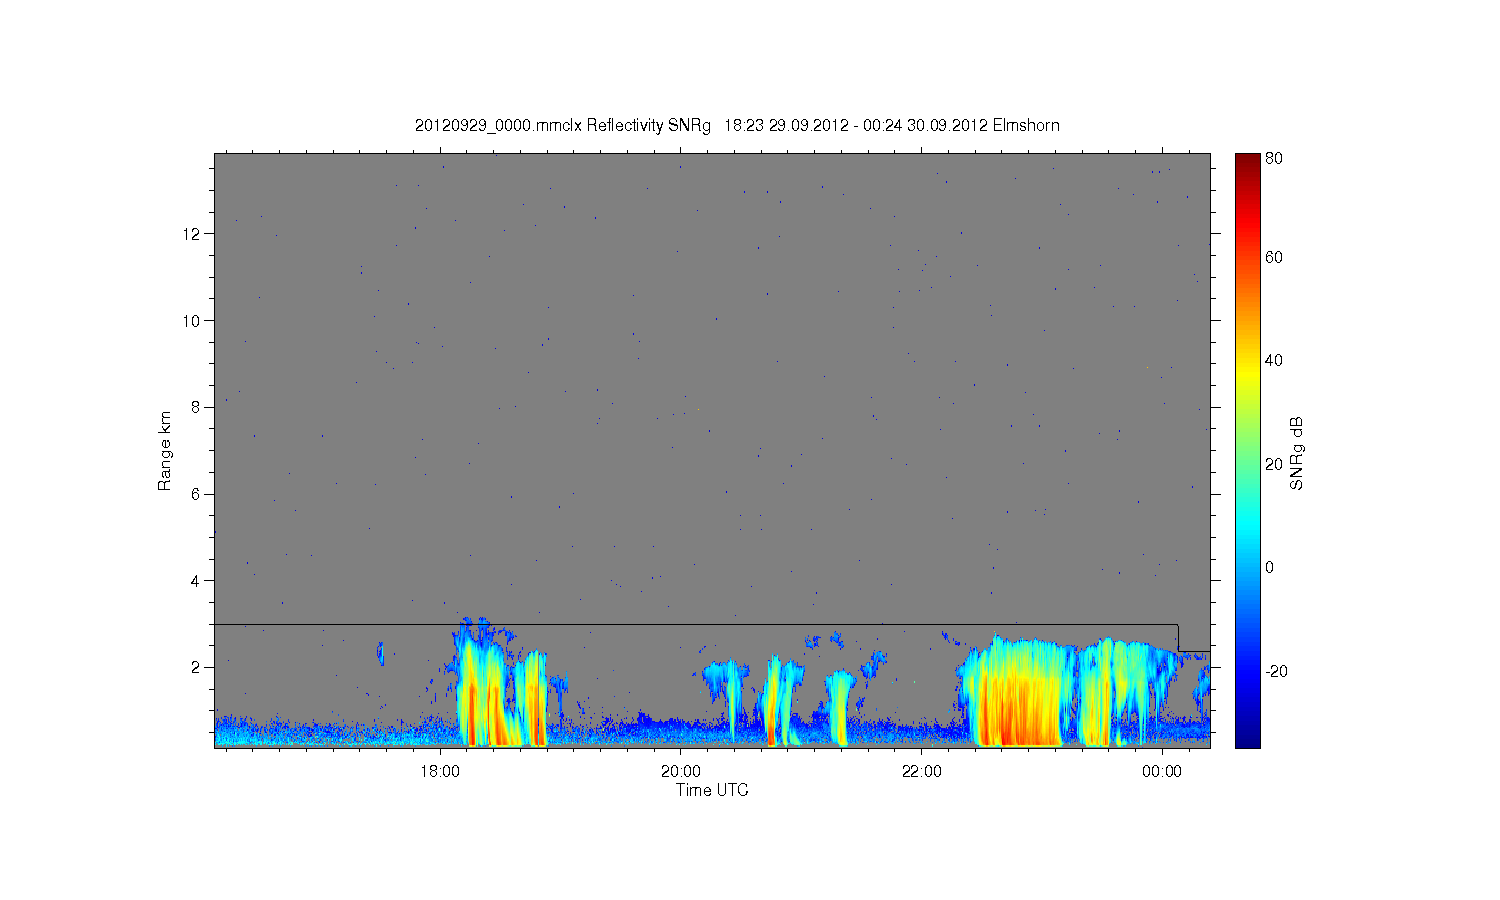Click the plot title text starting 20120929_0000.mmclx
Screen dimensions: 1500x900
737,125
